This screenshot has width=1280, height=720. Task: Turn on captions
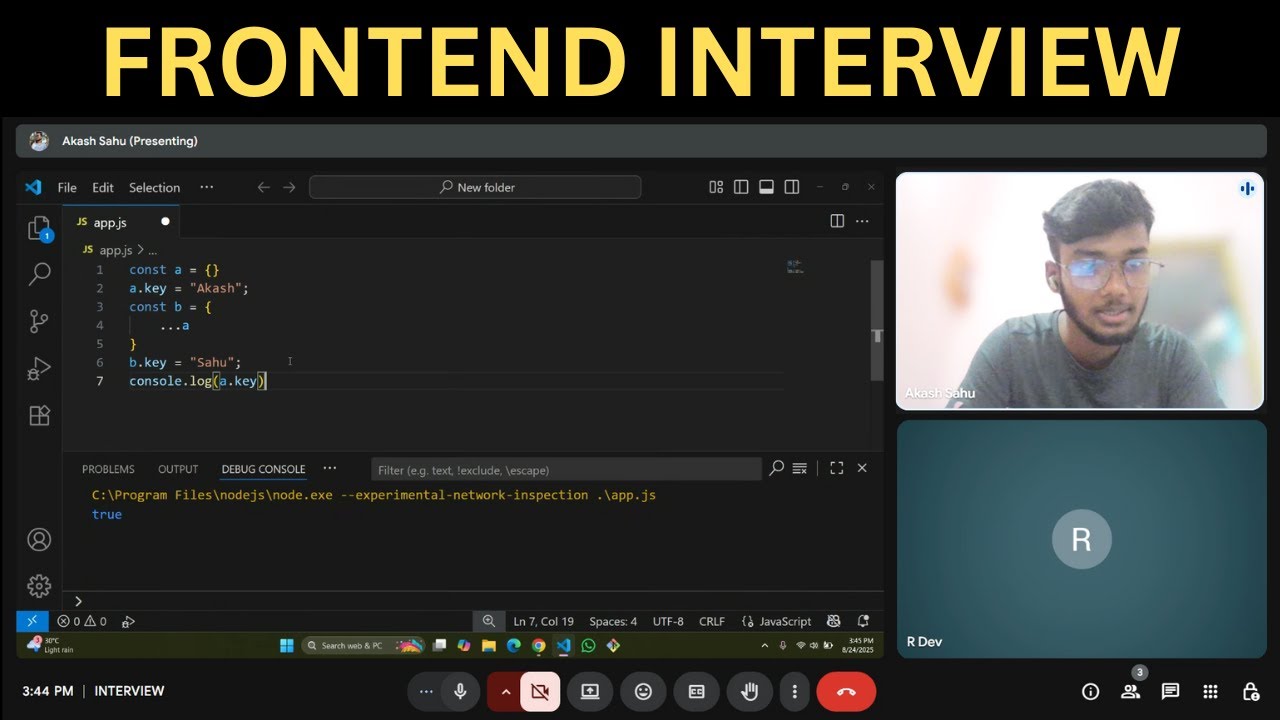click(697, 691)
